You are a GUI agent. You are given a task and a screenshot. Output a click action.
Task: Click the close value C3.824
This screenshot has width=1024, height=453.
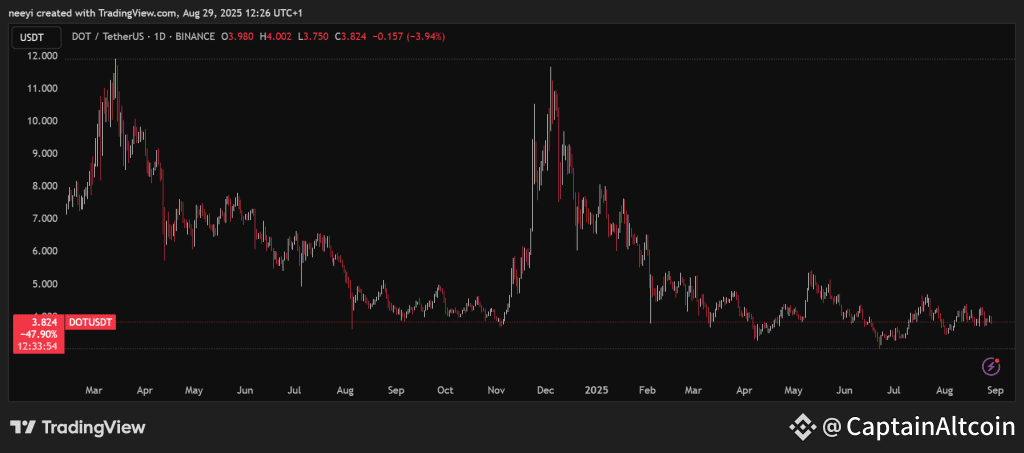pos(351,37)
